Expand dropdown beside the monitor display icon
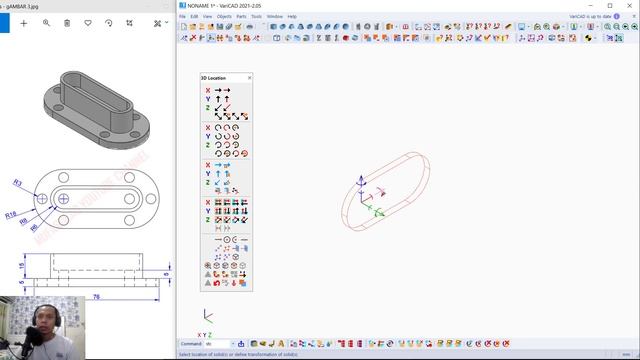 click(529, 27)
